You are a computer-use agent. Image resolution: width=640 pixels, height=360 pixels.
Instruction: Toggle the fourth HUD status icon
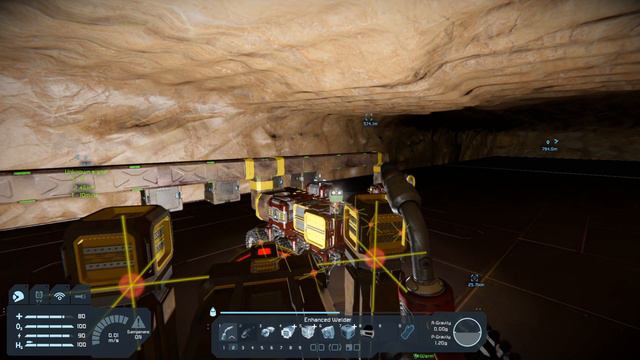80,296
